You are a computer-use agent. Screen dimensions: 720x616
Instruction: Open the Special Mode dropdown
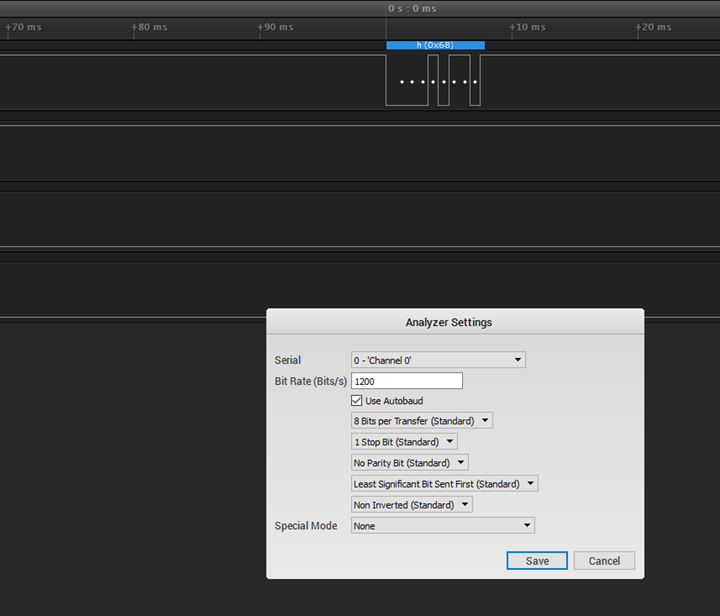[x=443, y=526]
